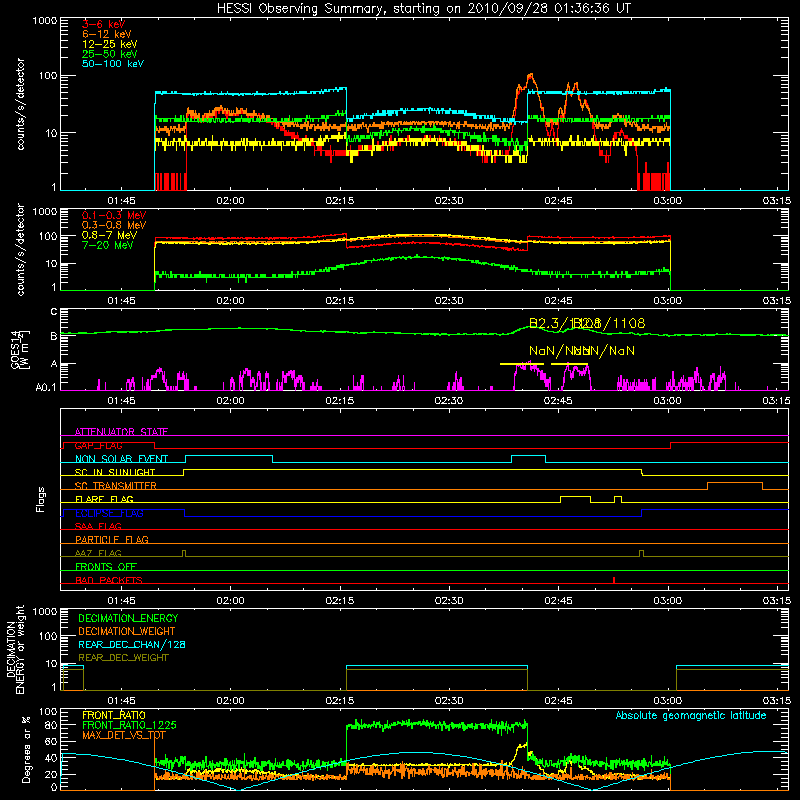Click the first yellow GOES flare interval bar
Screen dimensions: 800x800
[x=521, y=364]
